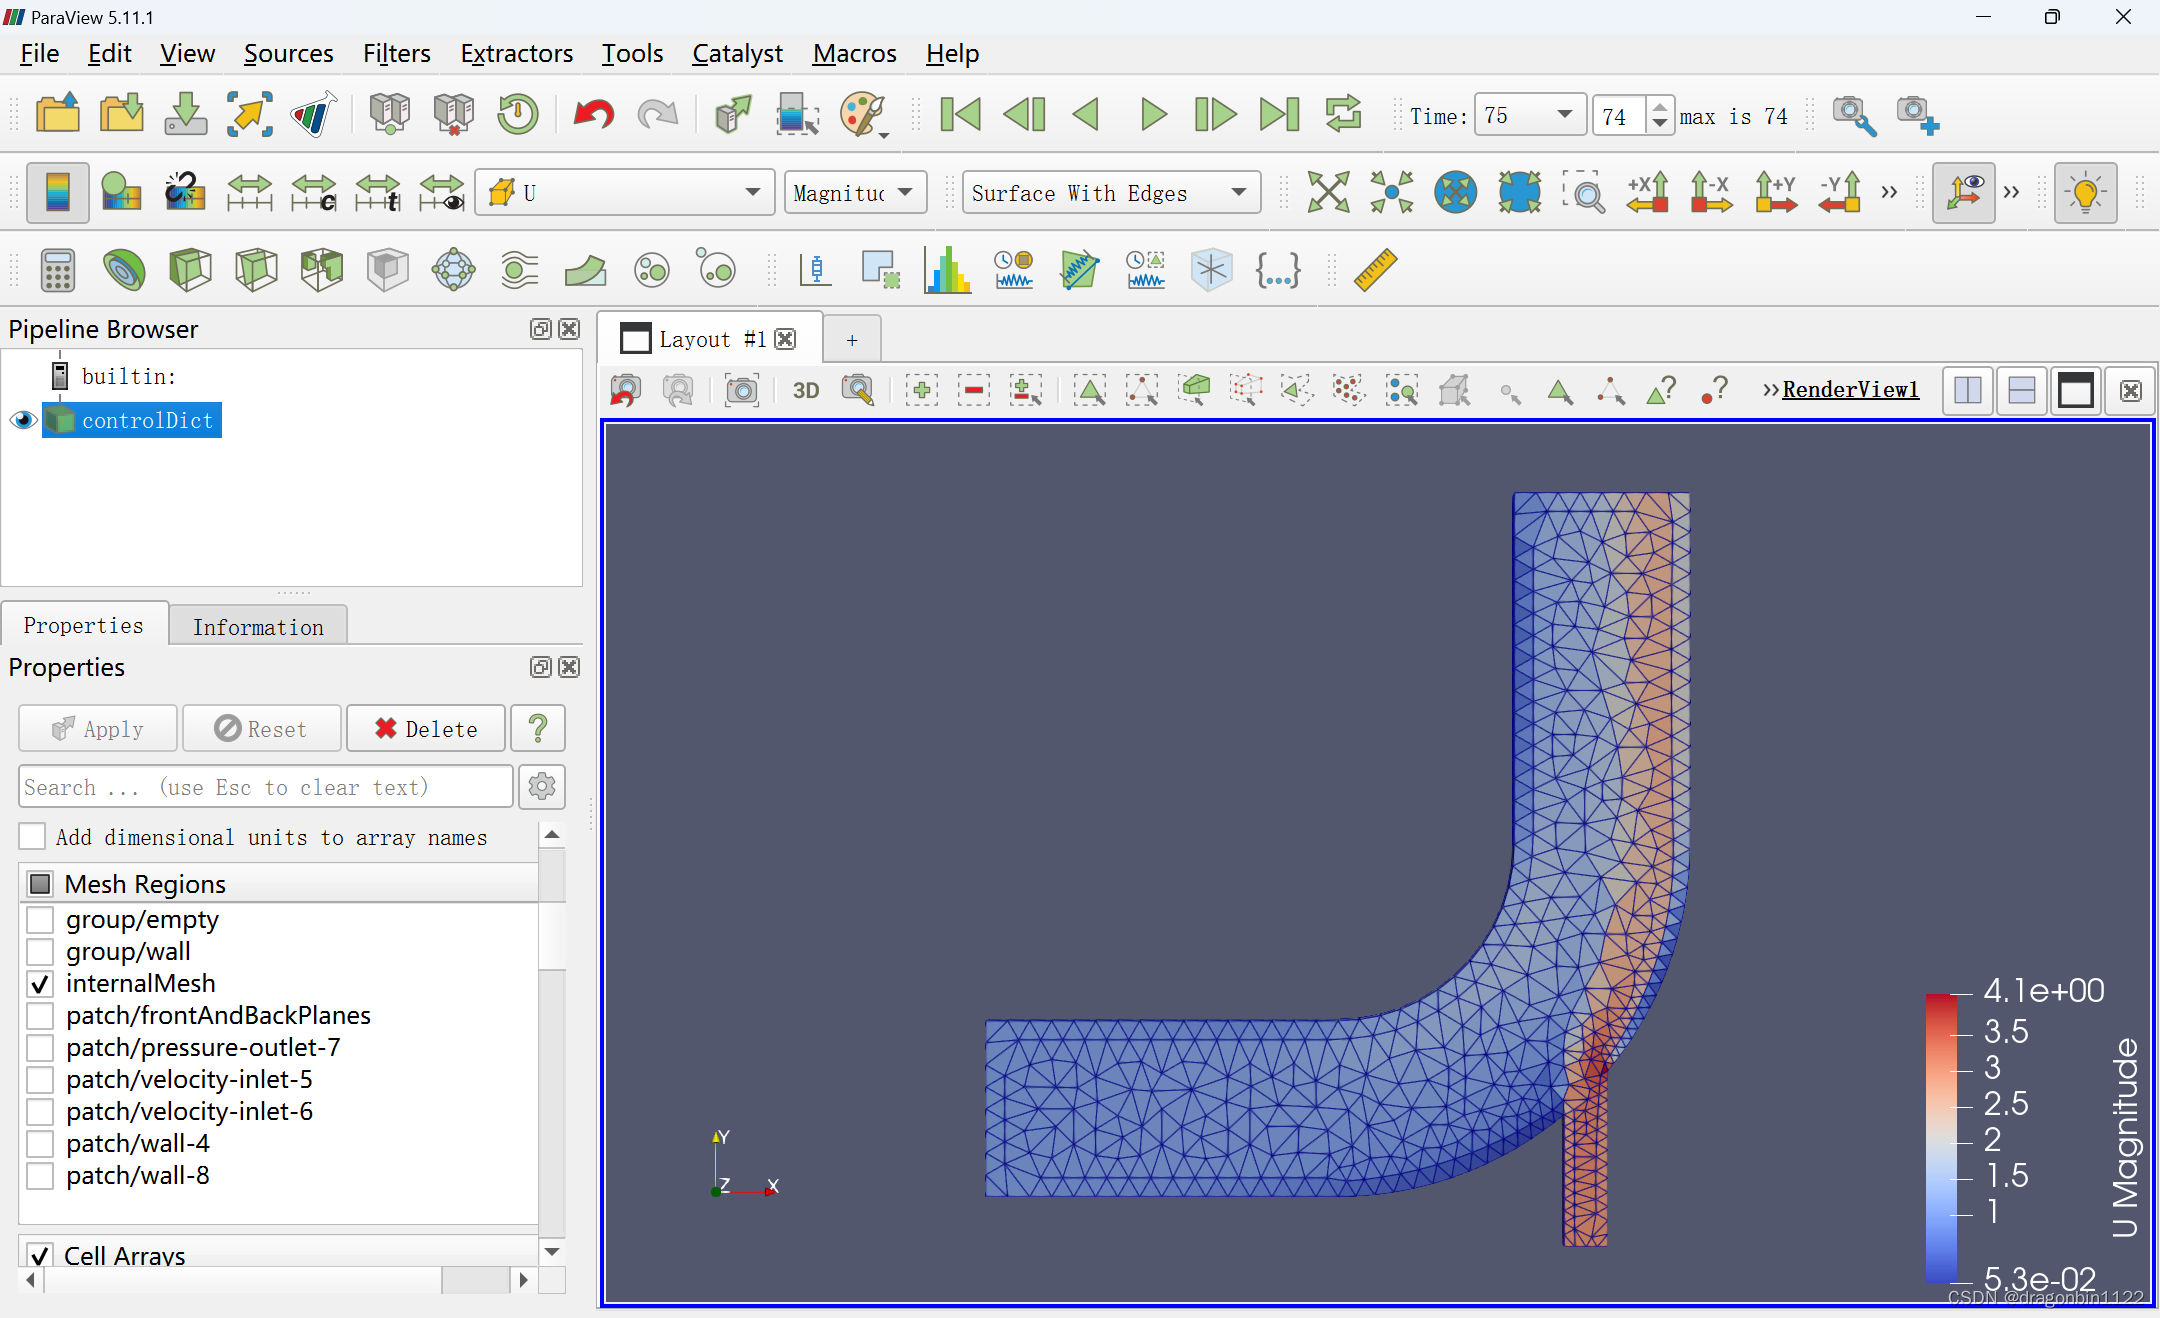Check the patch/wall-4 mesh region
This screenshot has height=1318, width=2160.
(40, 1144)
